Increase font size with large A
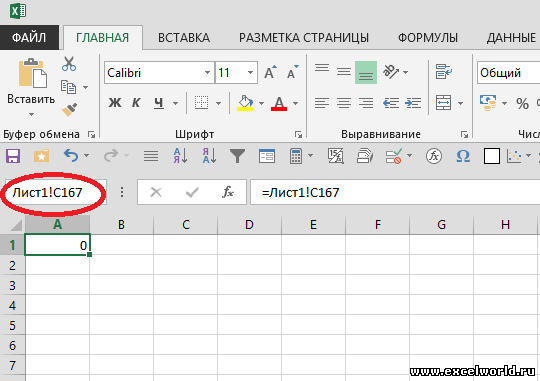The width and height of the screenshot is (540, 381). click(x=270, y=72)
